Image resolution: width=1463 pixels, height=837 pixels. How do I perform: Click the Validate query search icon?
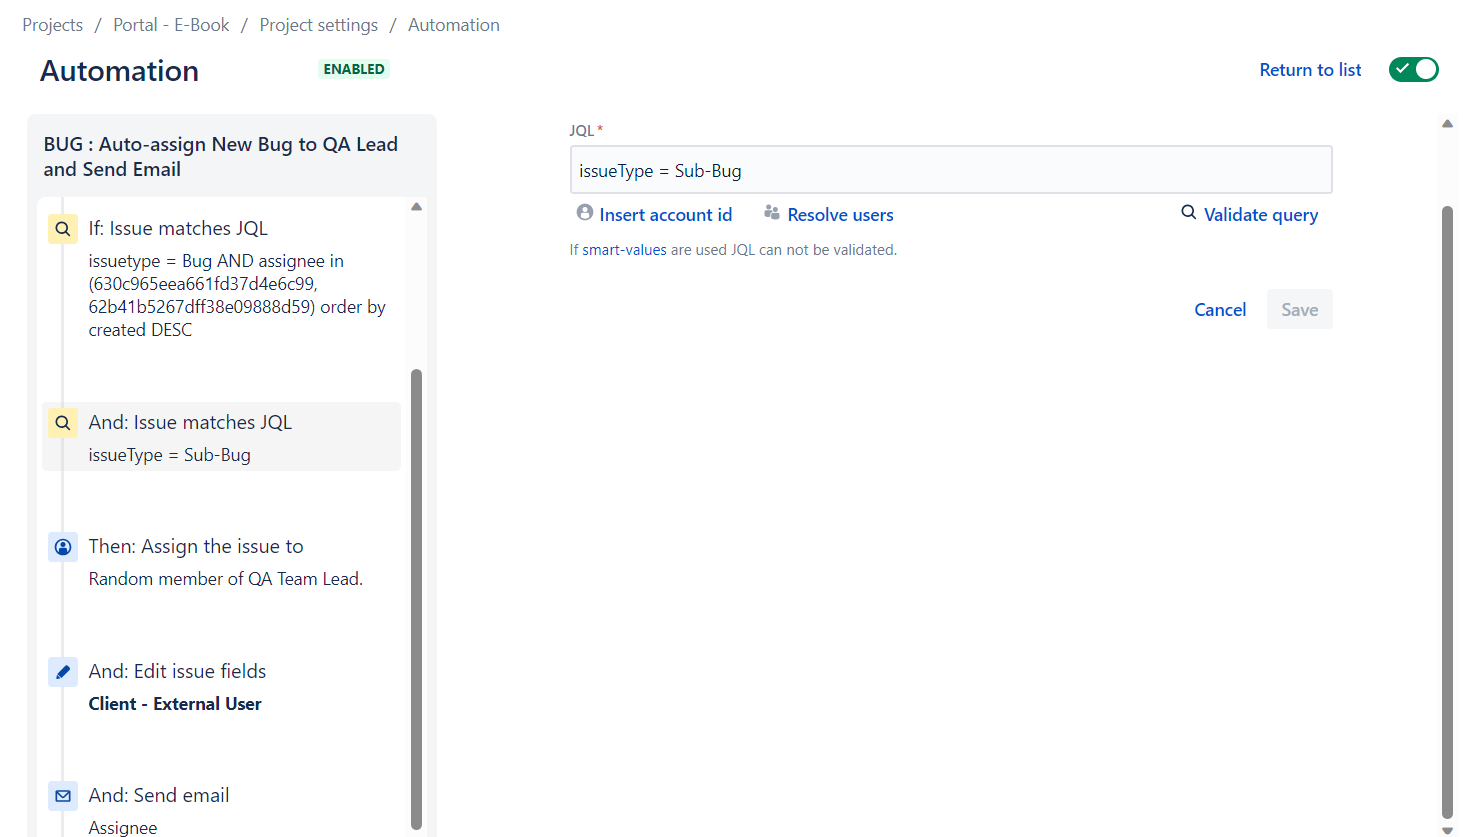[x=1189, y=213]
